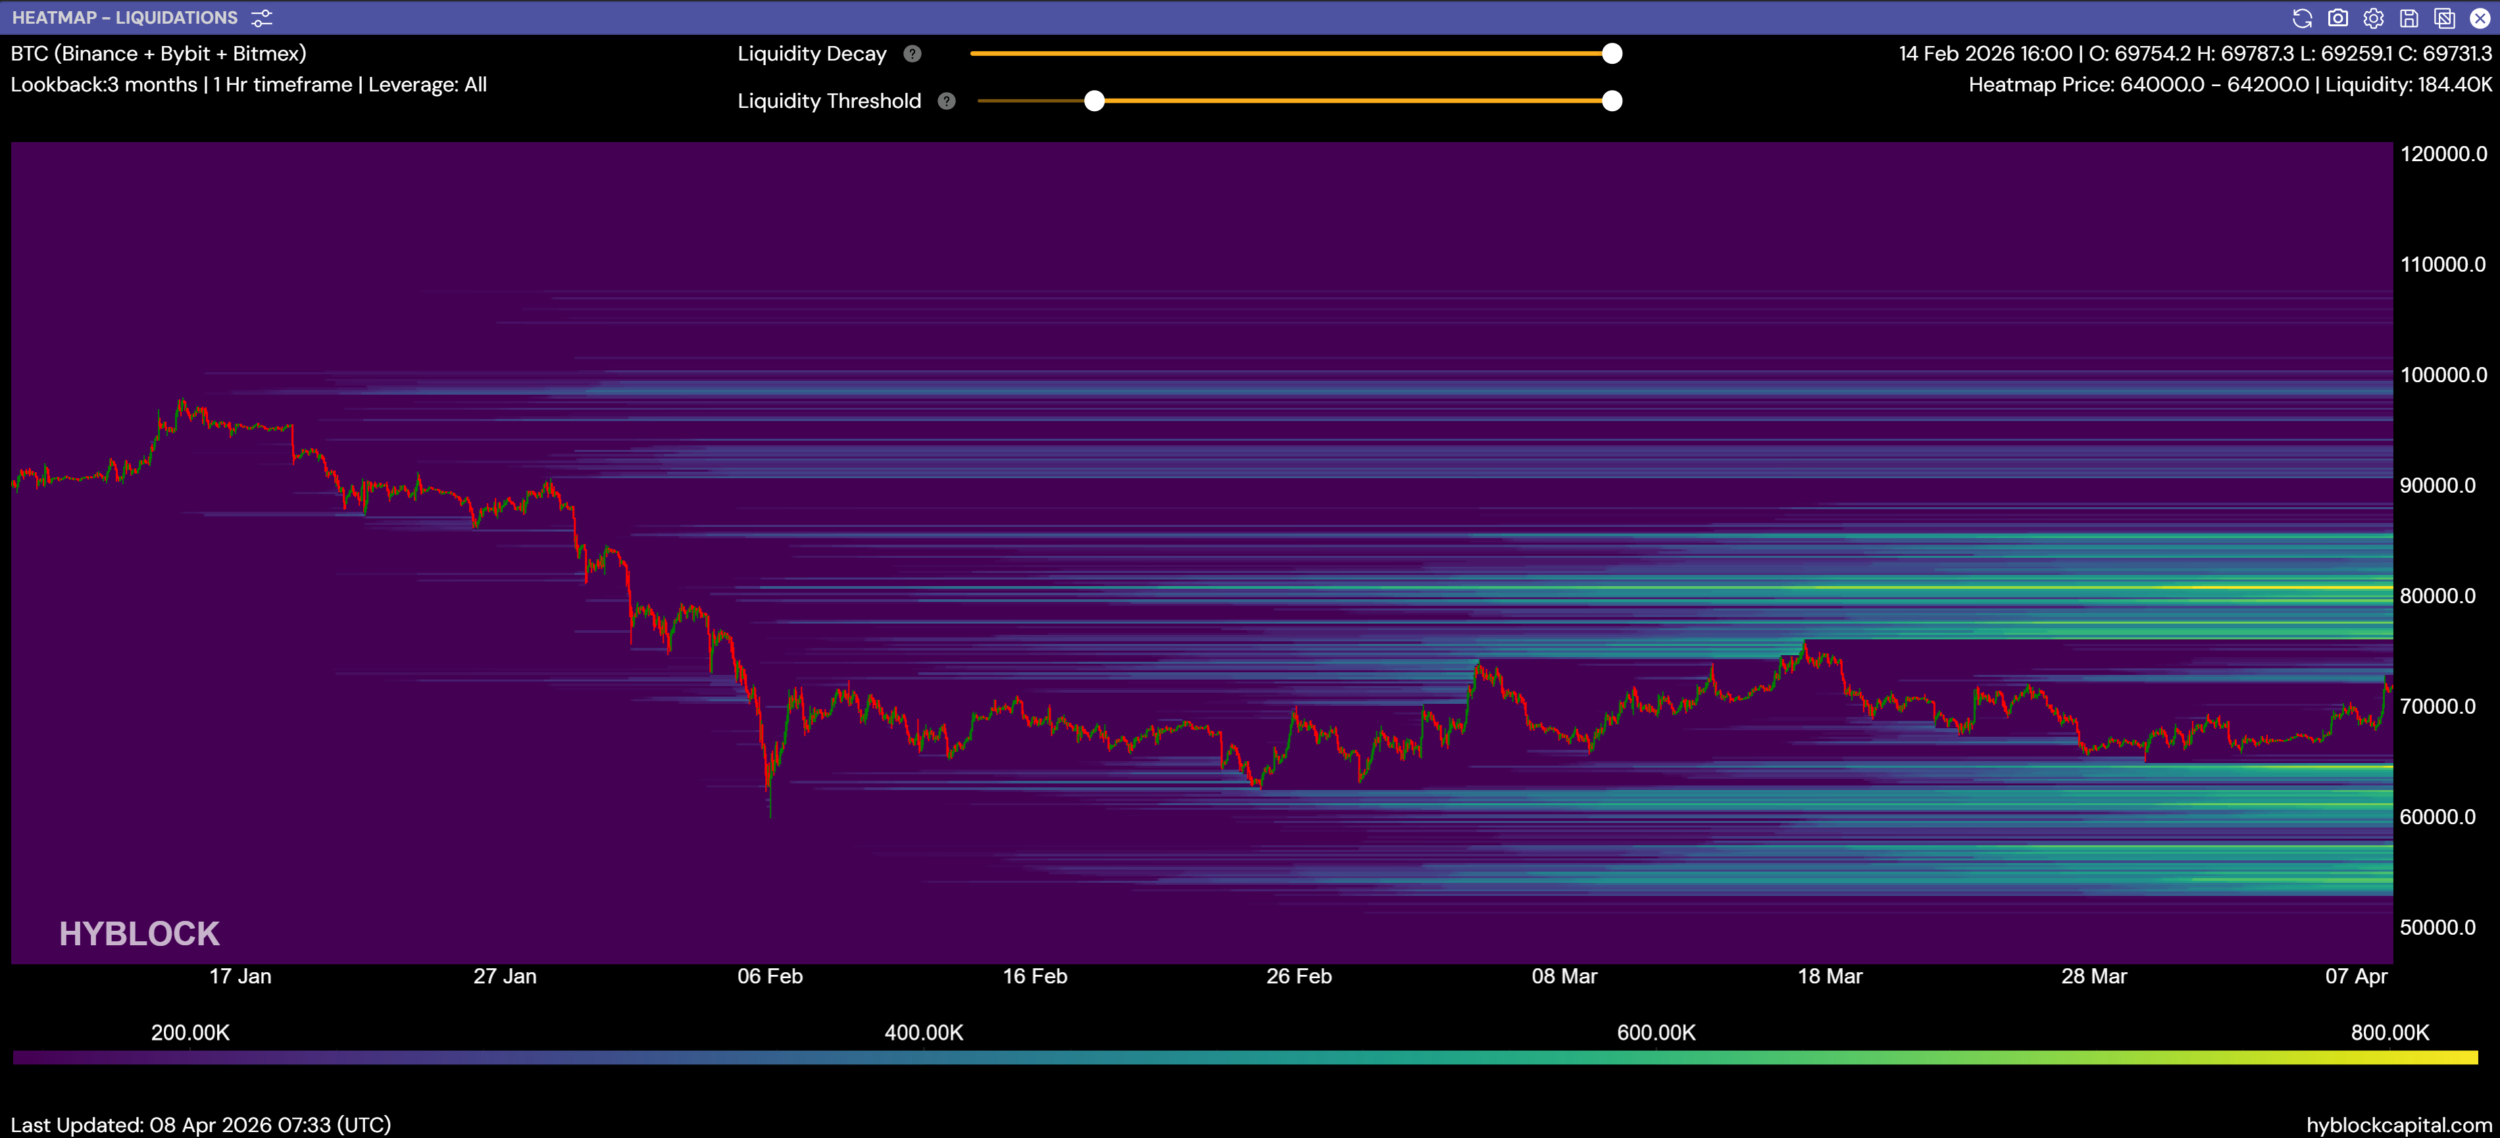Screen dimensions: 2500x1138
Task: Click the refresh heatmap data icon
Action: 2301,18
